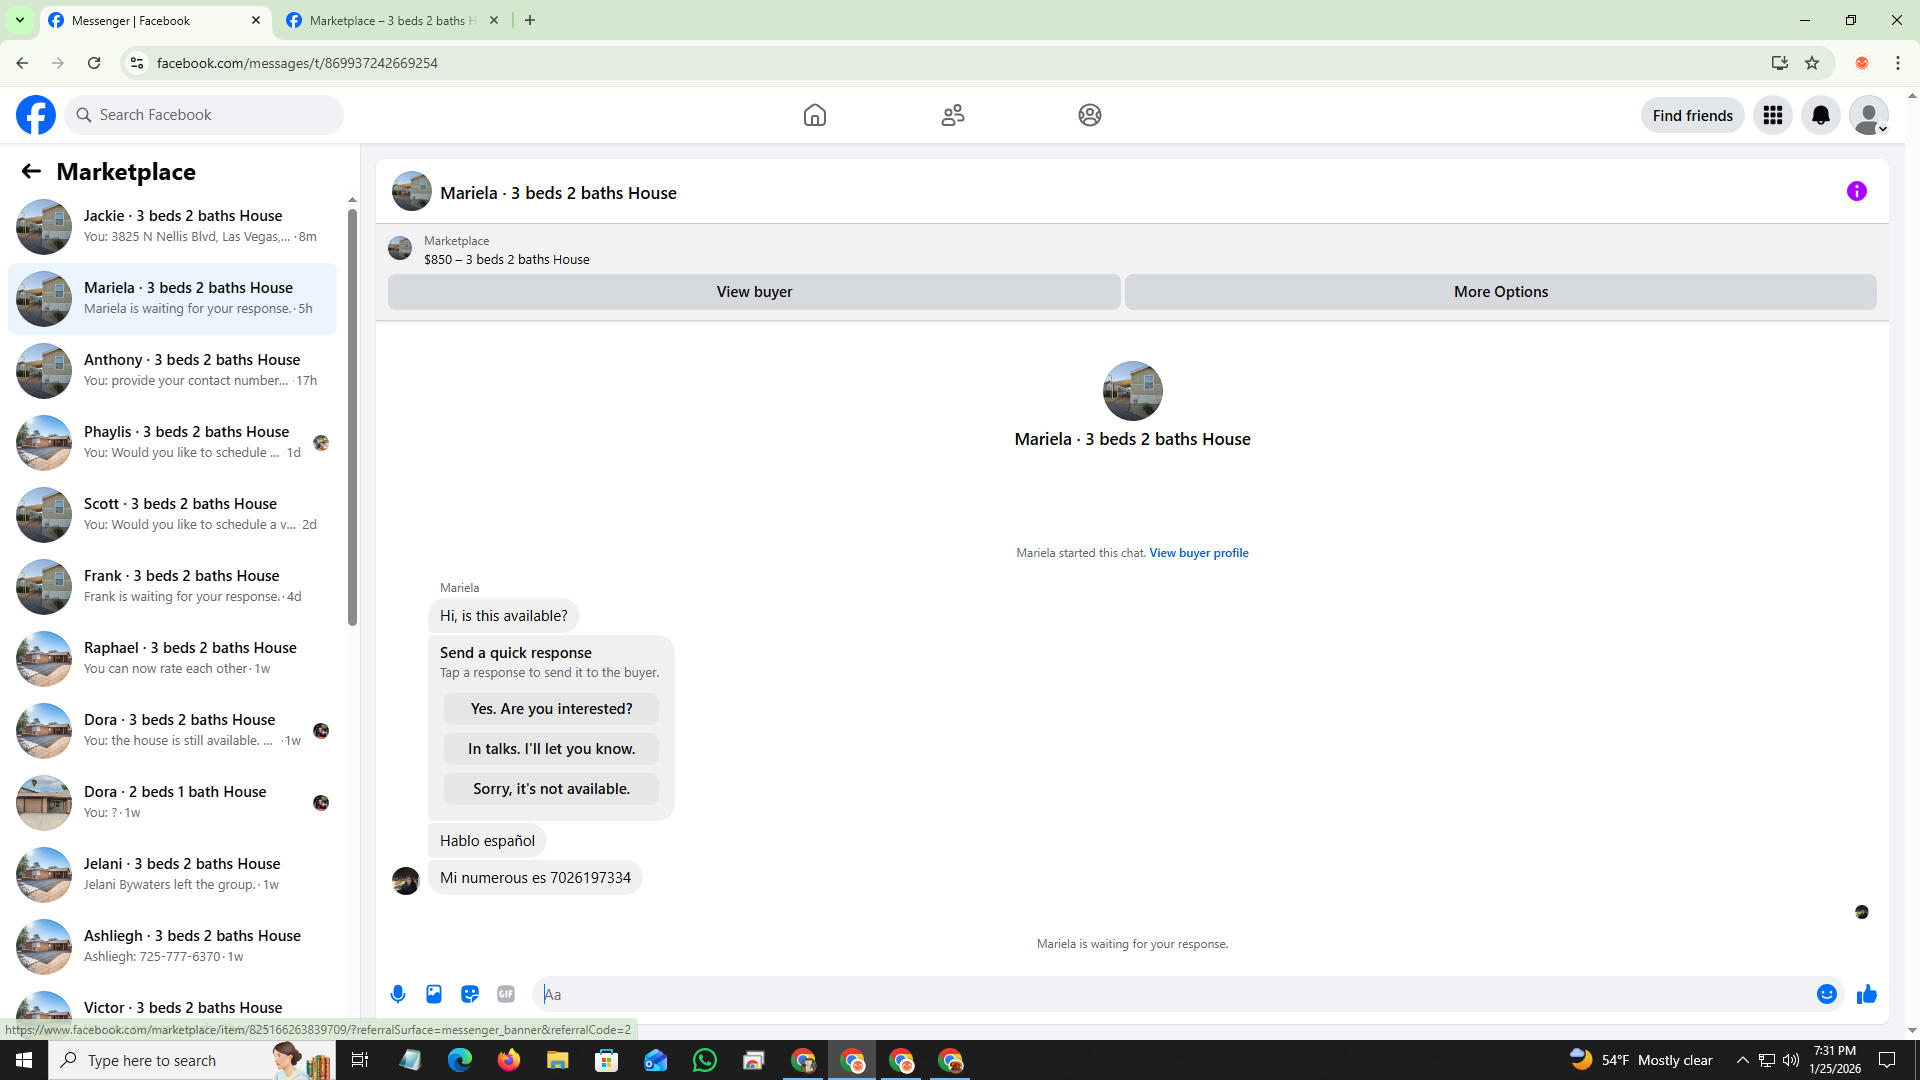1920x1080 pixels.
Task: Click the Find friends button
Action: (1693, 115)
